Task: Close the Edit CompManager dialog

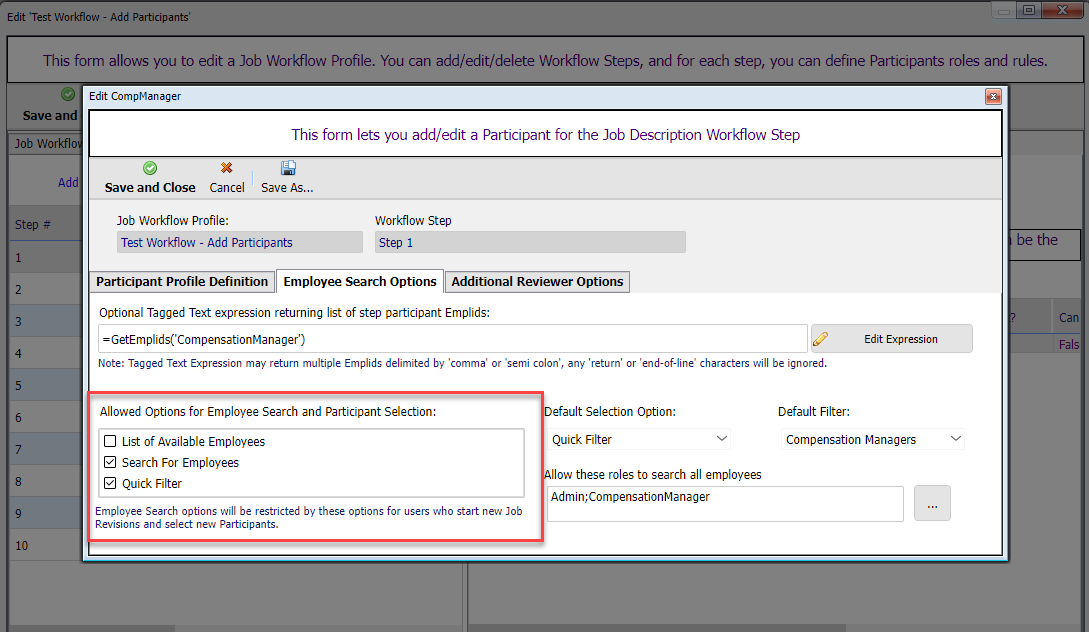Action: pos(992,96)
